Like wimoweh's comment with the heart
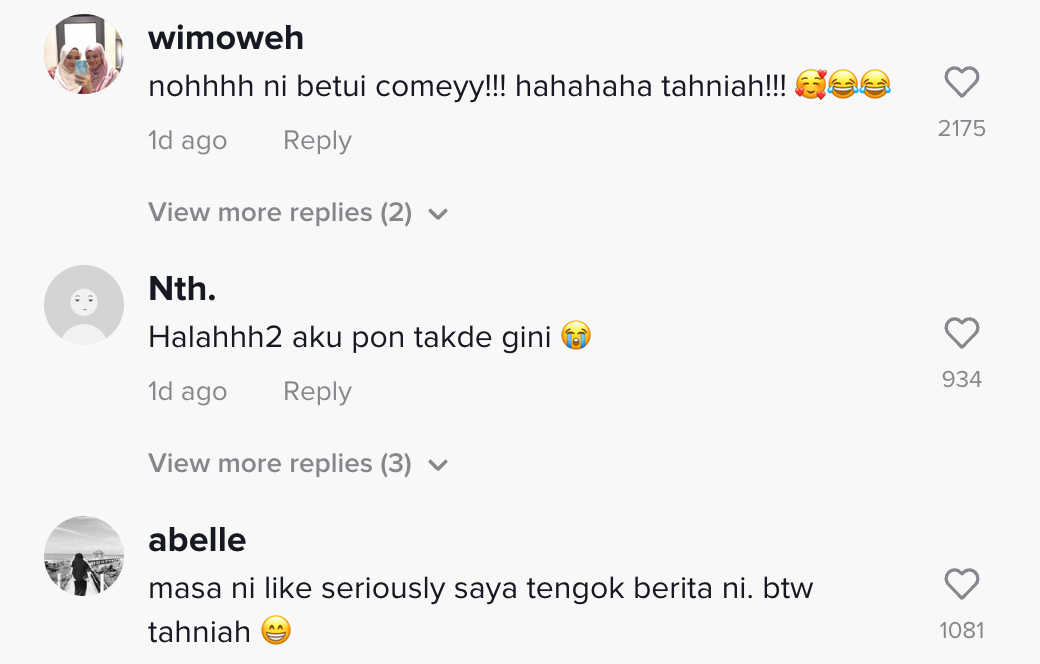This screenshot has height=664, width=1040. (x=961, y=83)
